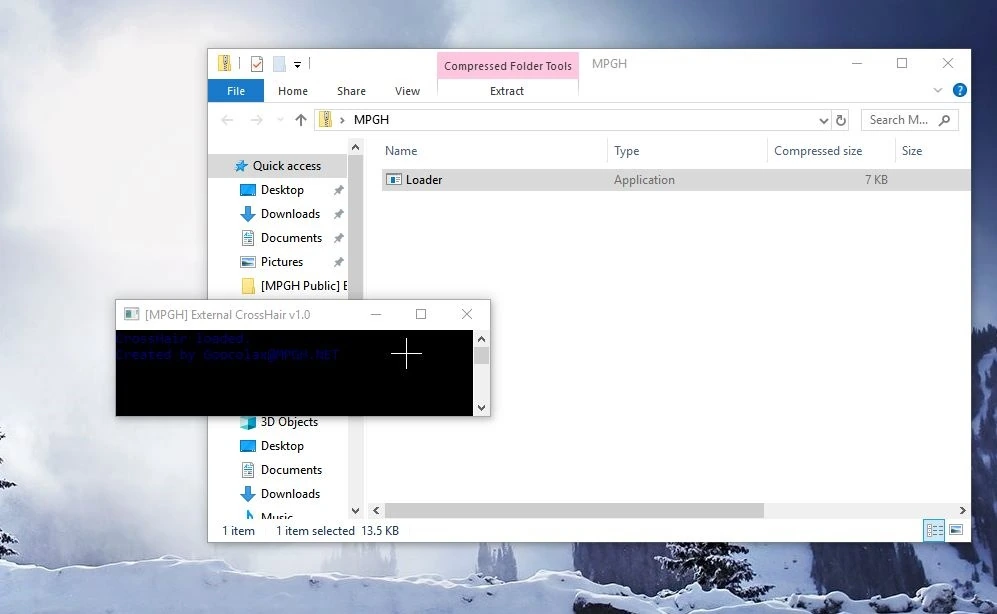Open the Customize Quick Access Toolbar dropdown
The width and height of the screenshot is (997, 614).
click(297, 64)
